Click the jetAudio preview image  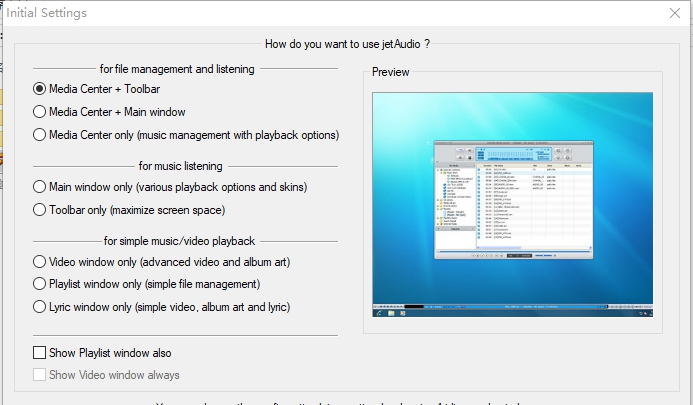click(x=512, y=204)
